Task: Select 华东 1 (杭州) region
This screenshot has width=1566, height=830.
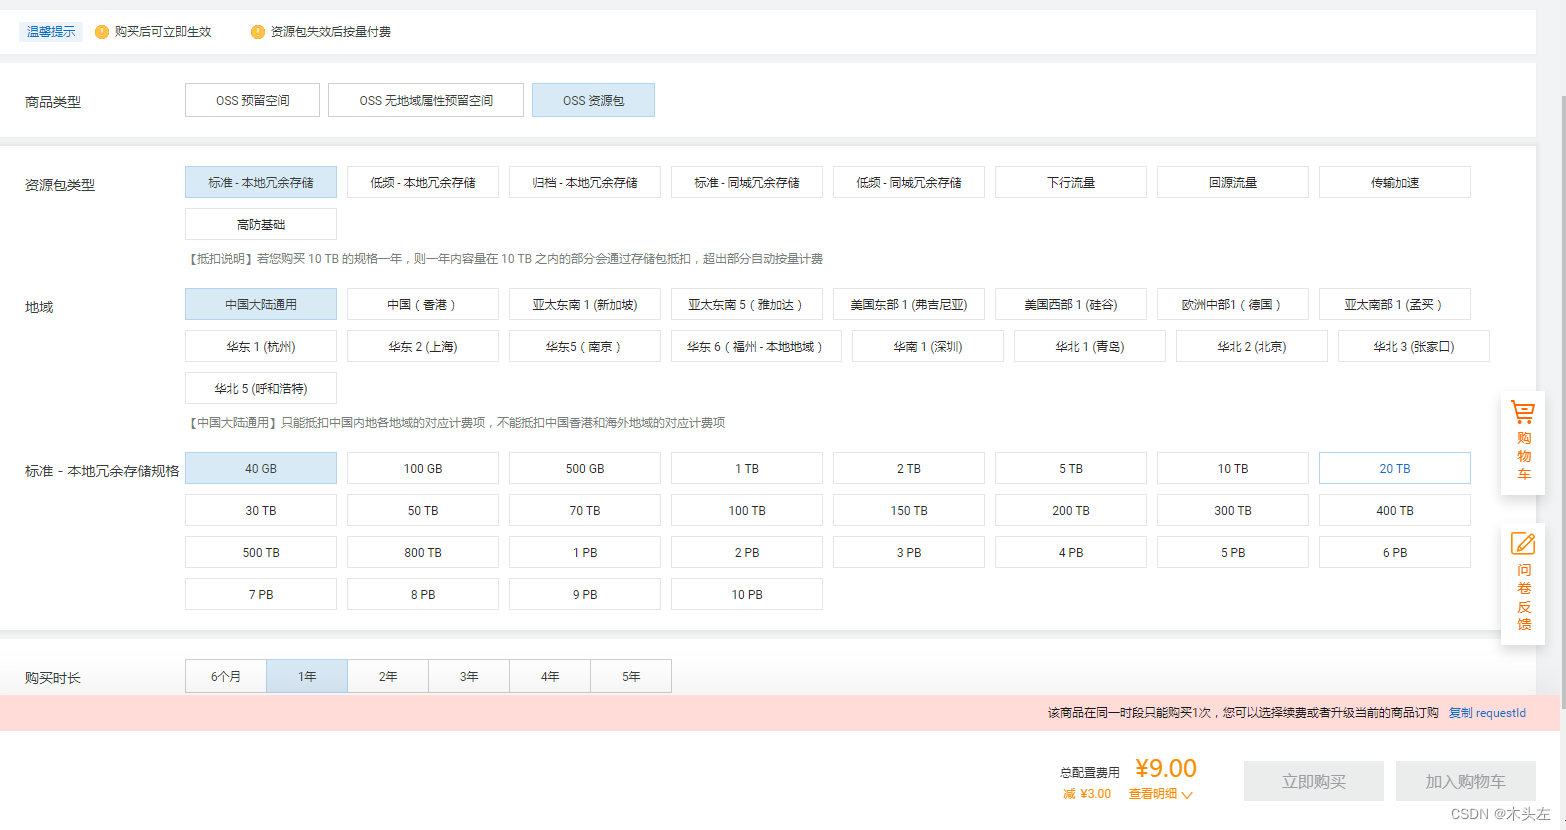Action: point(261,346)
